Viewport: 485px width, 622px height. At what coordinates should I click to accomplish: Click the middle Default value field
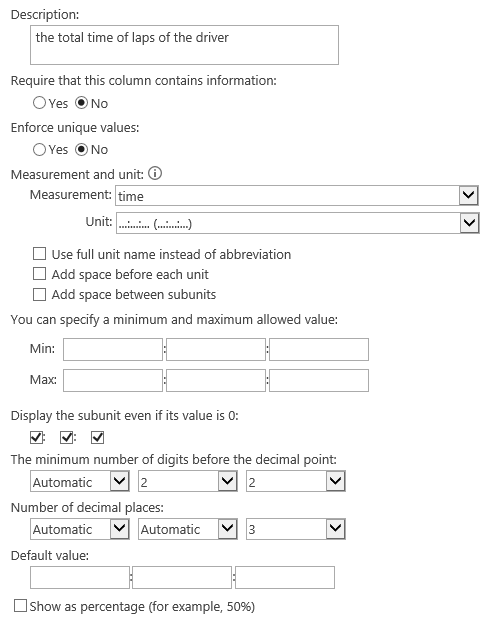(x=182, y=578)
